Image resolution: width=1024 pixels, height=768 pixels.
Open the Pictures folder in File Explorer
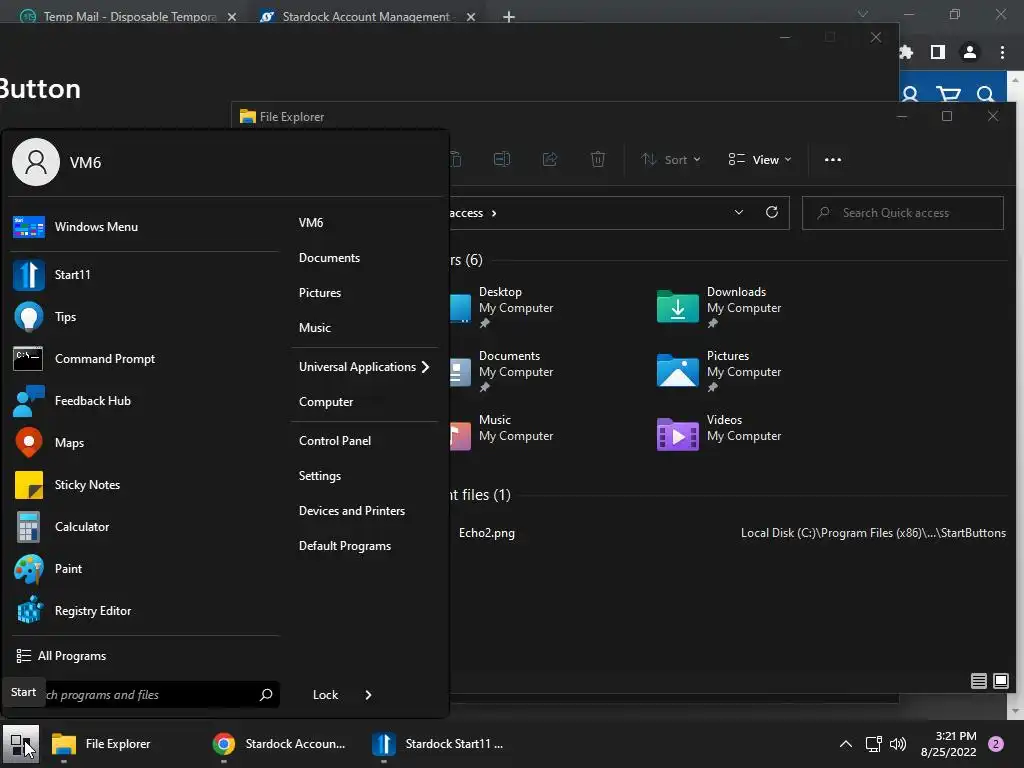[x=719, y=370]
